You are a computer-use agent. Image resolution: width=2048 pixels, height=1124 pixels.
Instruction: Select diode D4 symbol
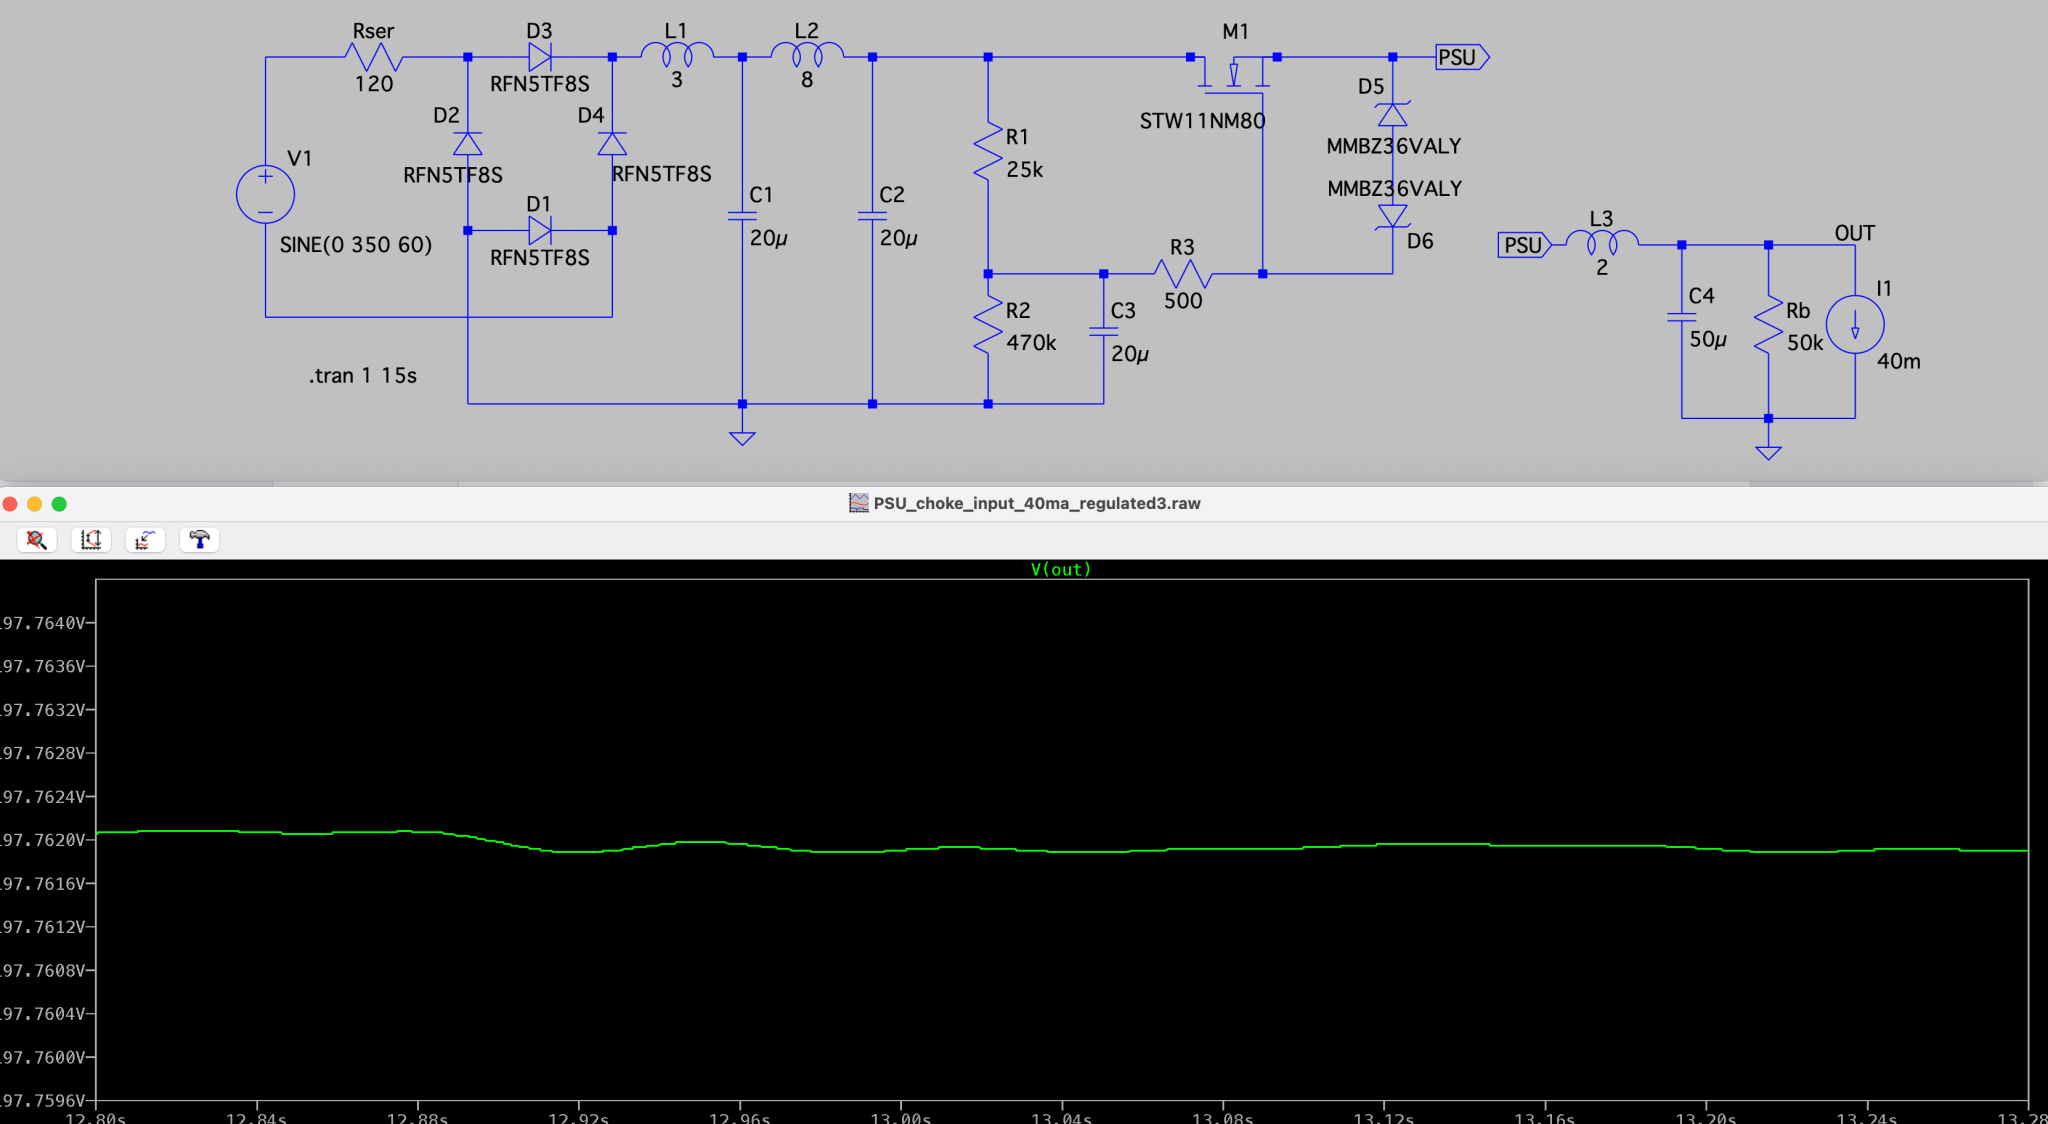coord(612,143)
